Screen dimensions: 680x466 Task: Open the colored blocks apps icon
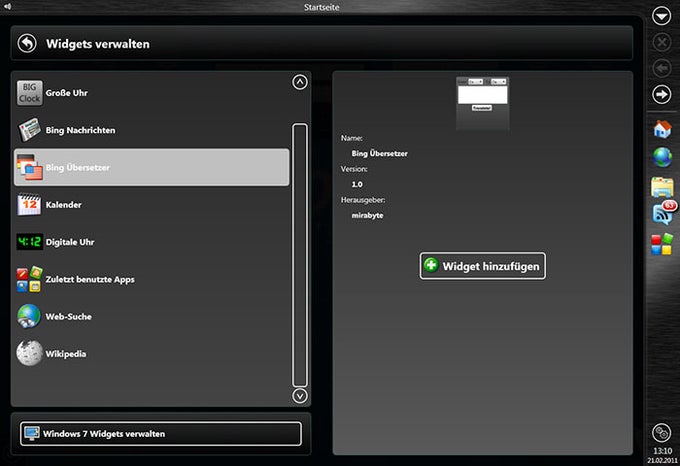coord(662,244)
